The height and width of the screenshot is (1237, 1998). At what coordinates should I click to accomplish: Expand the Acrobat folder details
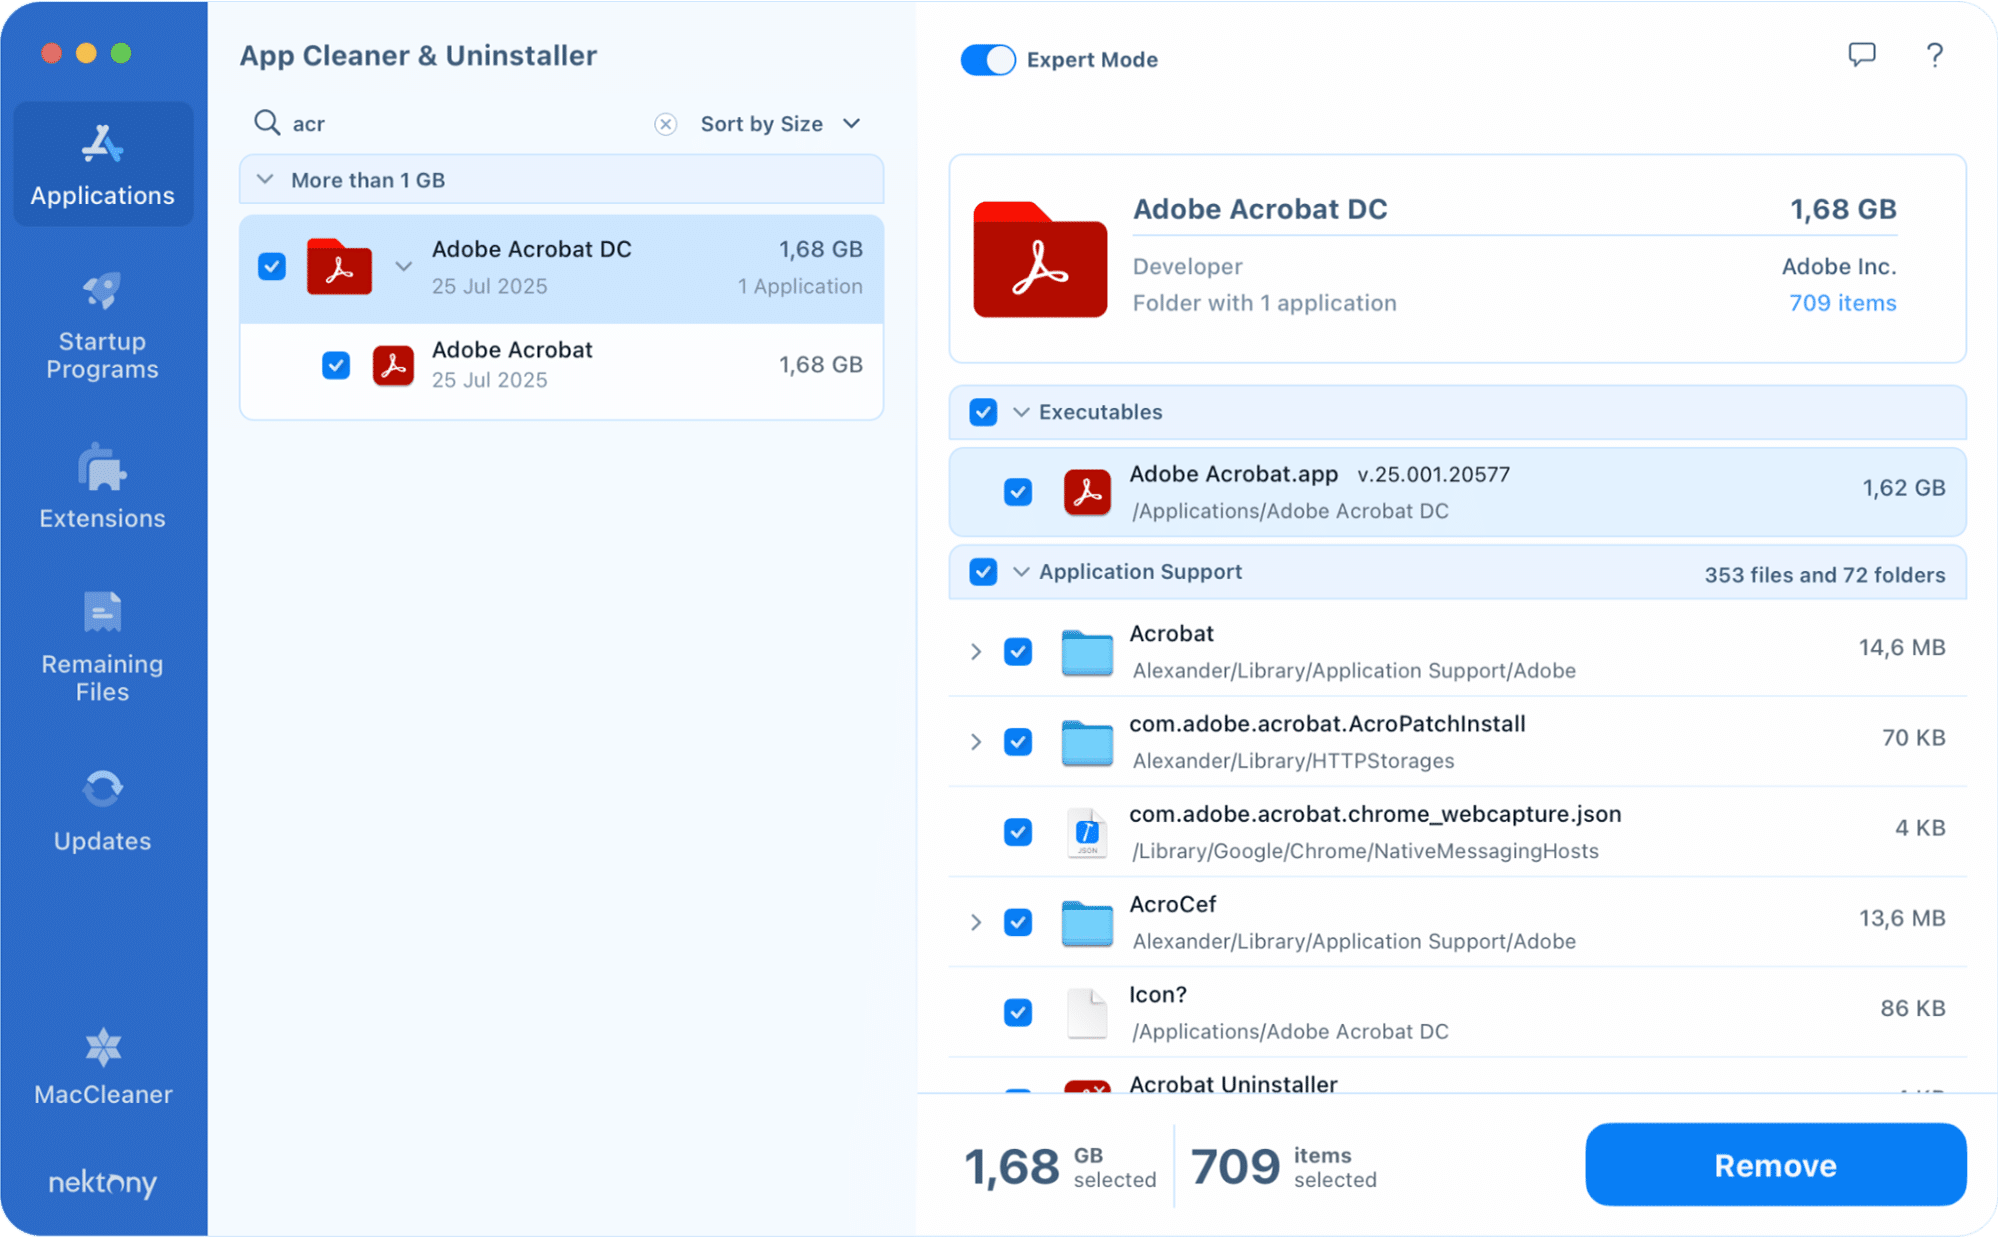point(975,651)
